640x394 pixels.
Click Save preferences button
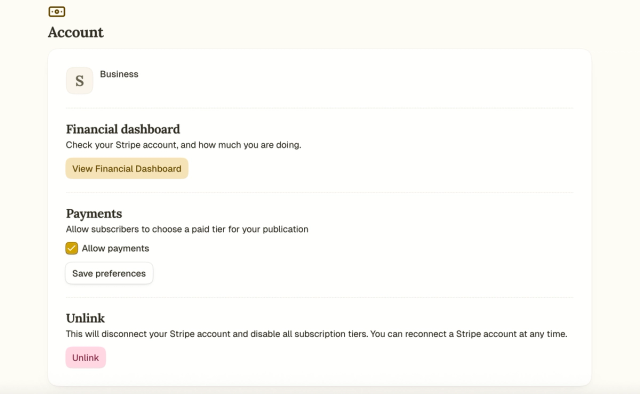coord(109,273)
